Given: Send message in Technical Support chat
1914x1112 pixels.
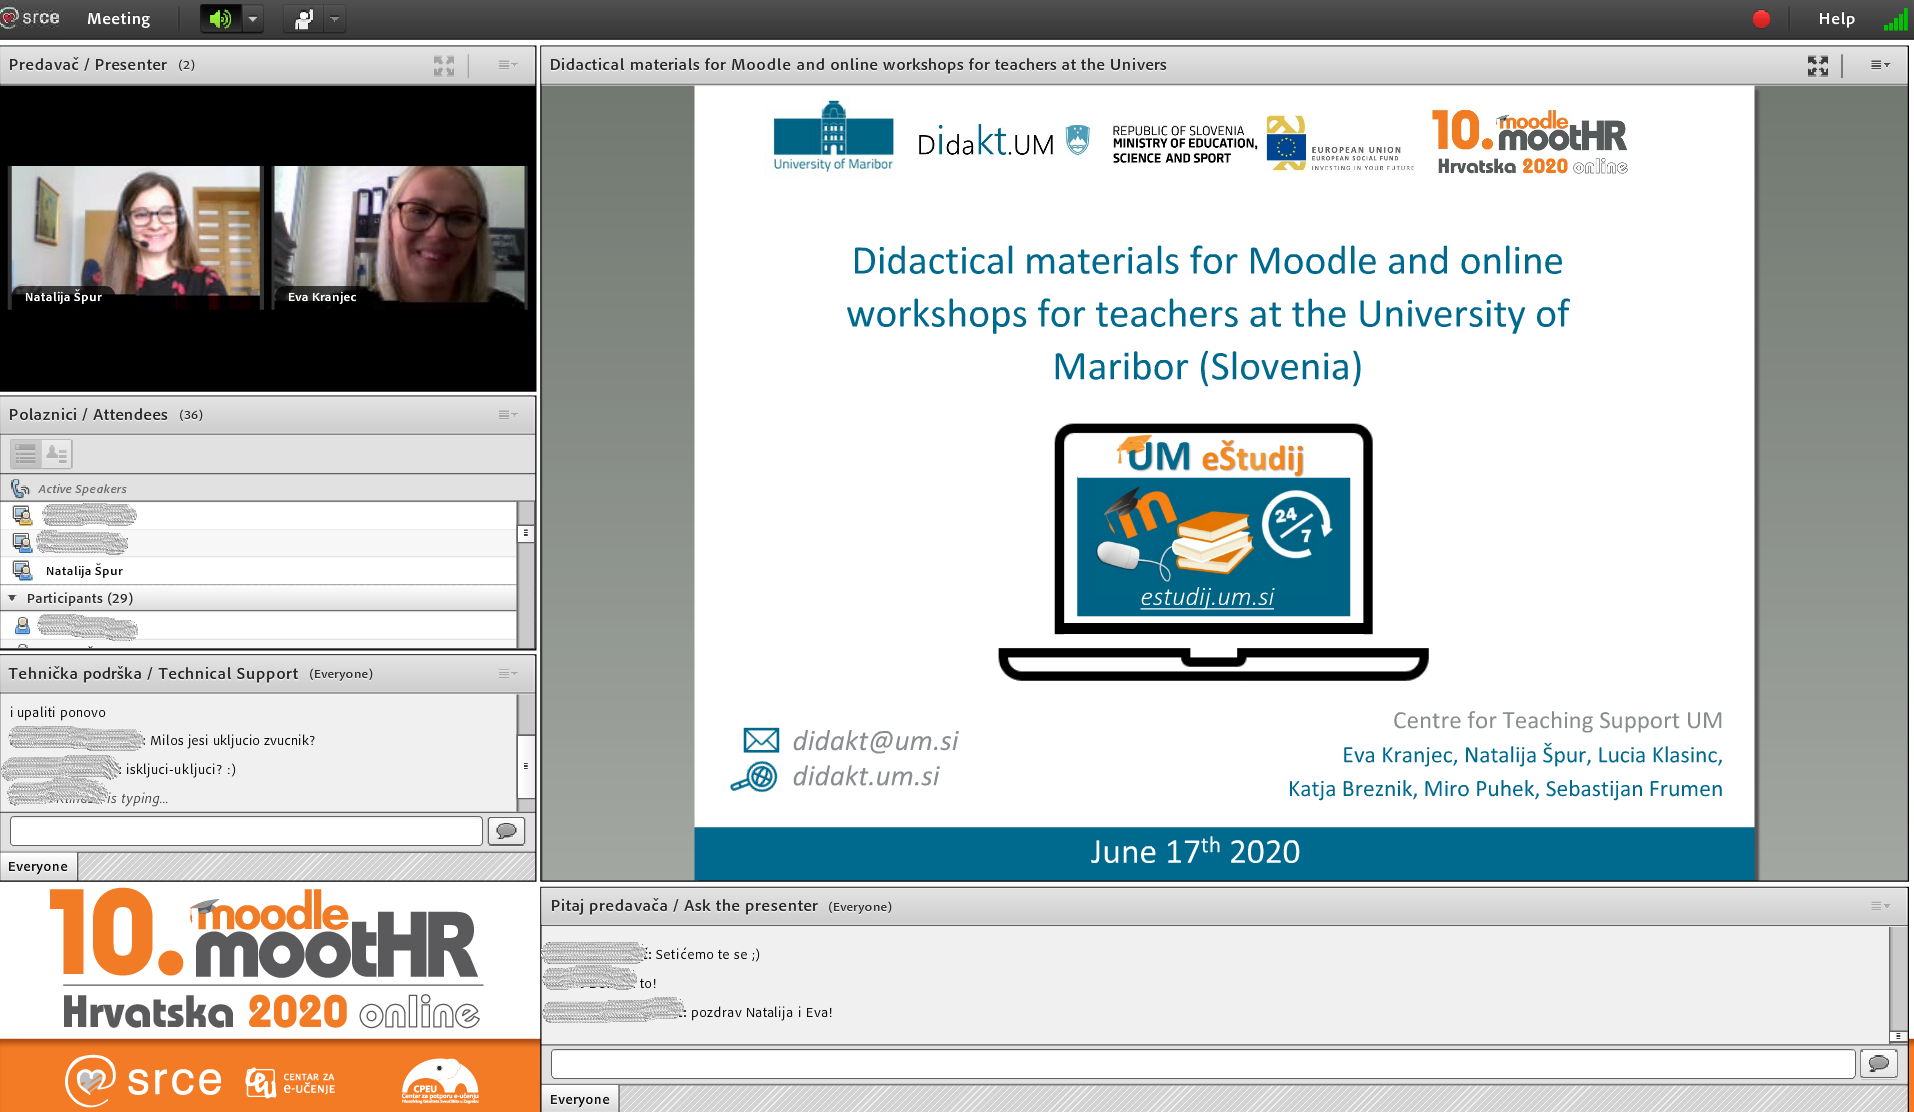Looking at the screenshot, I should pyautogui.click(x=506, y=831).
